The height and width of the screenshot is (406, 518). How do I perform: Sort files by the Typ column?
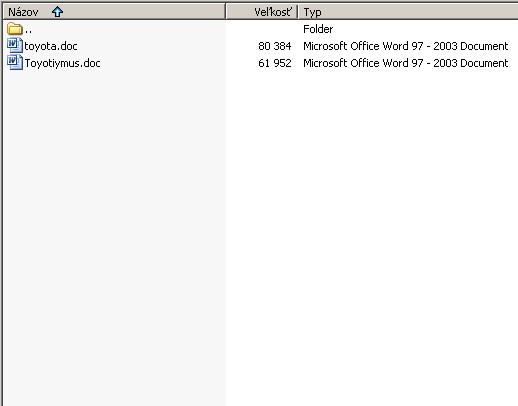[312, 13]
